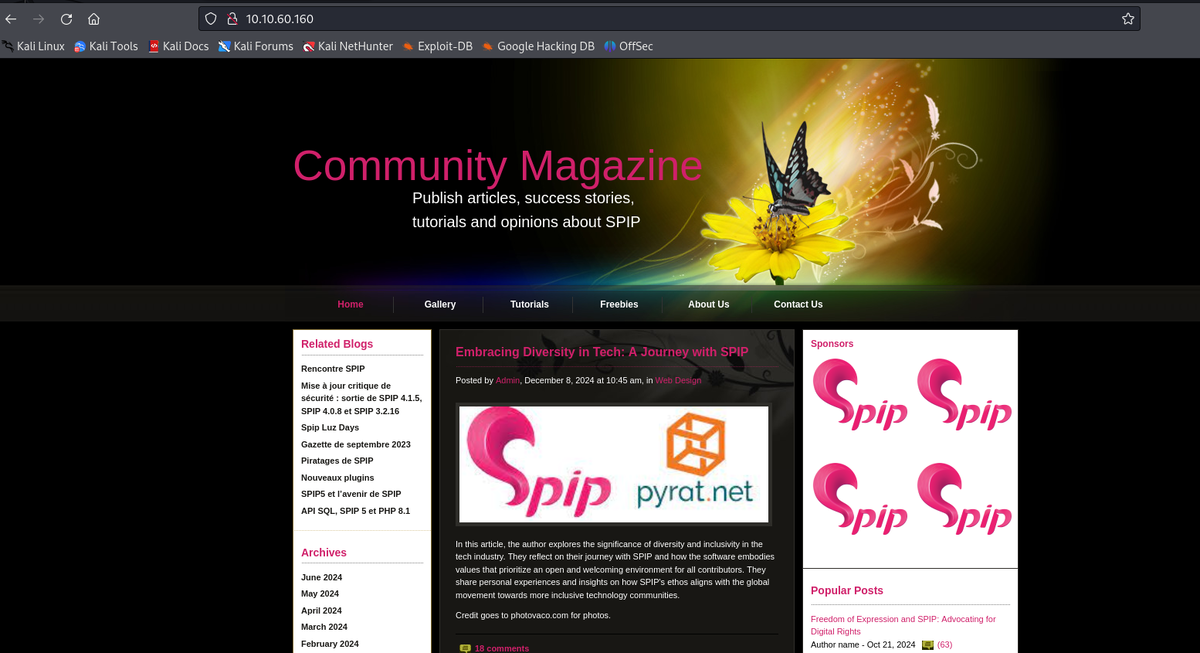
Task: Click the Related Blogs heading
Action: tap(337, 344)
